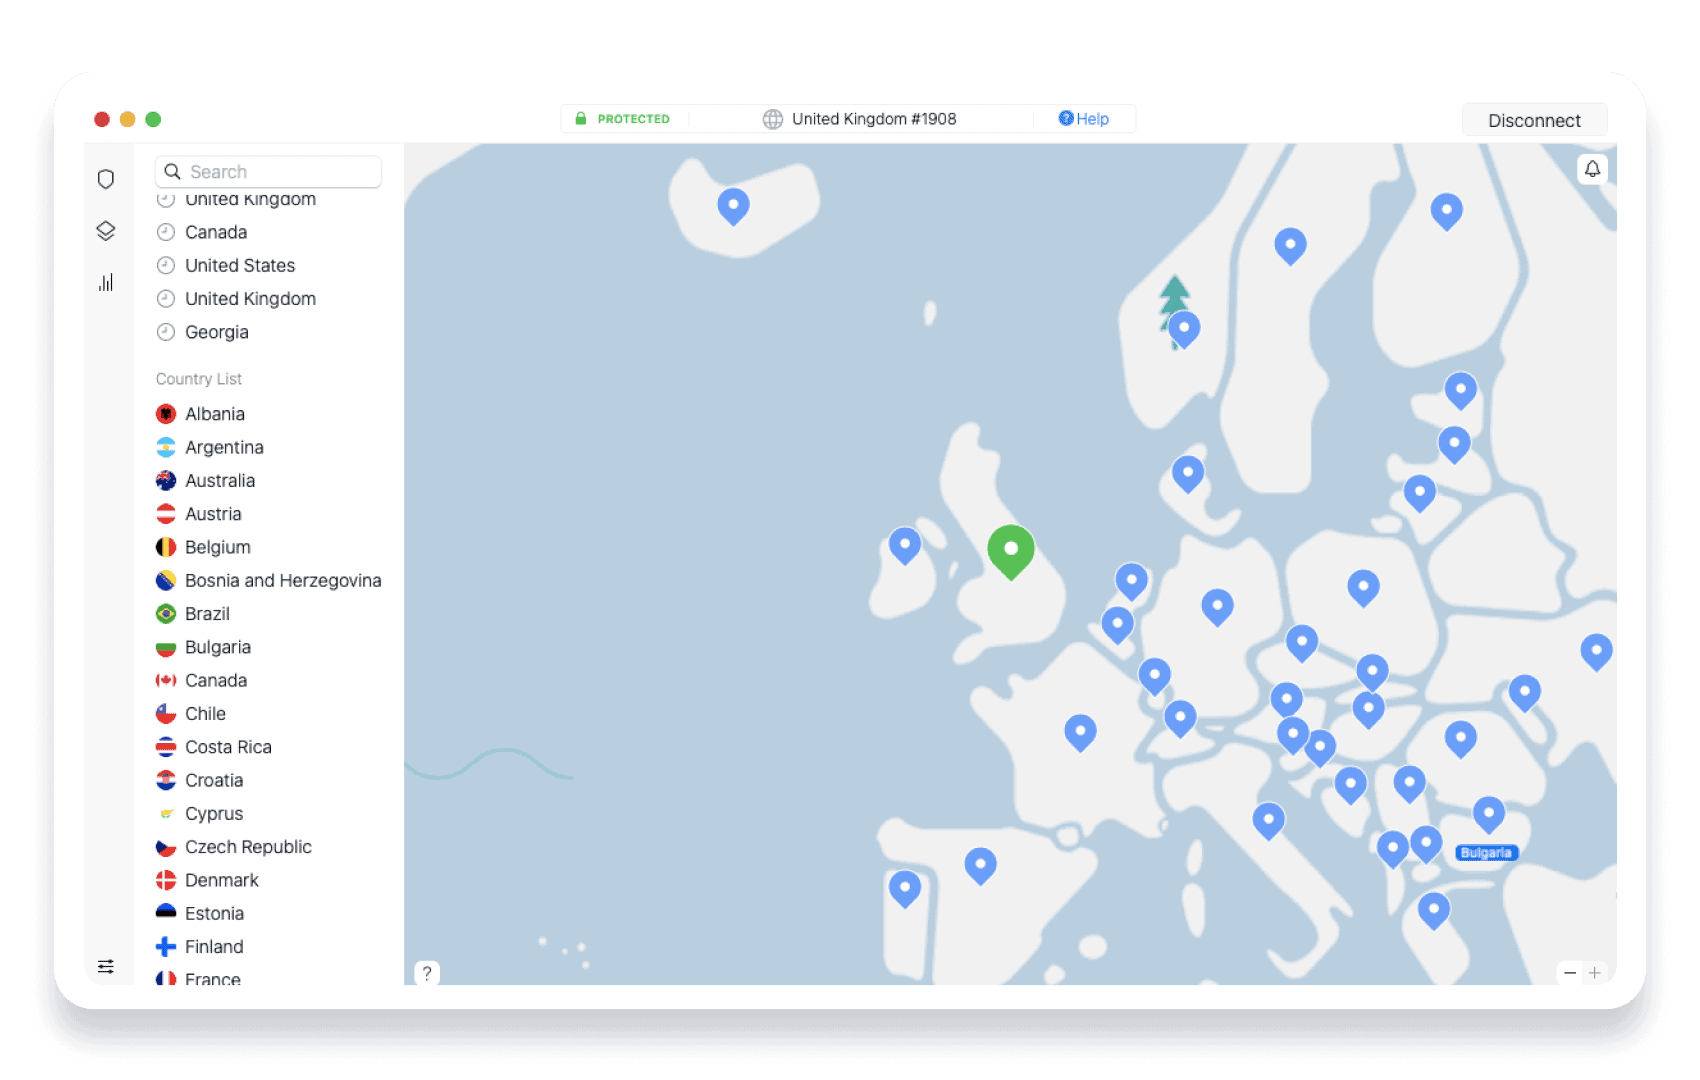
Task: Connect to Austria in country list
Action: point(199,514)
